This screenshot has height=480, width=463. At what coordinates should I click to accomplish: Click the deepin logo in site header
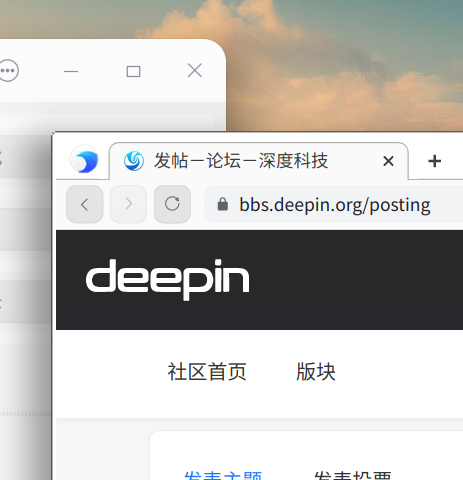point(168,280)
